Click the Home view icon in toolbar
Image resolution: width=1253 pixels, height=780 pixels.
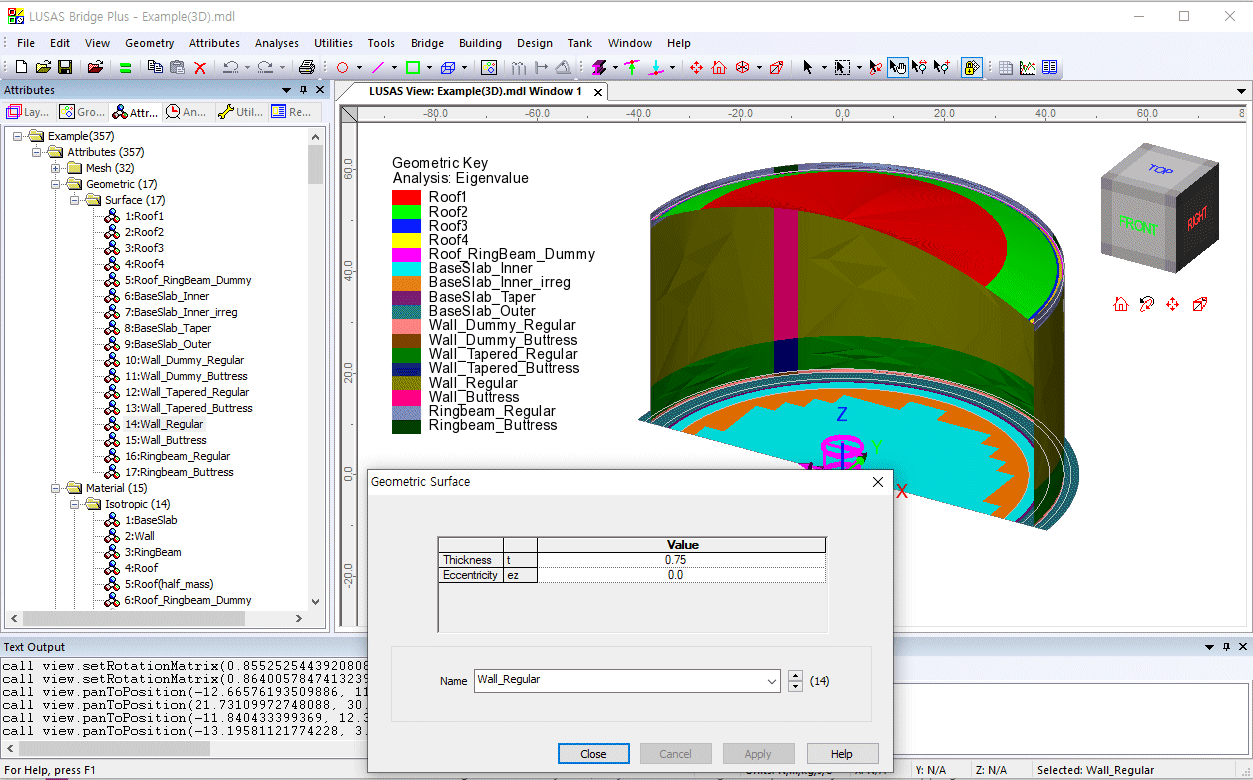(719, 67)
